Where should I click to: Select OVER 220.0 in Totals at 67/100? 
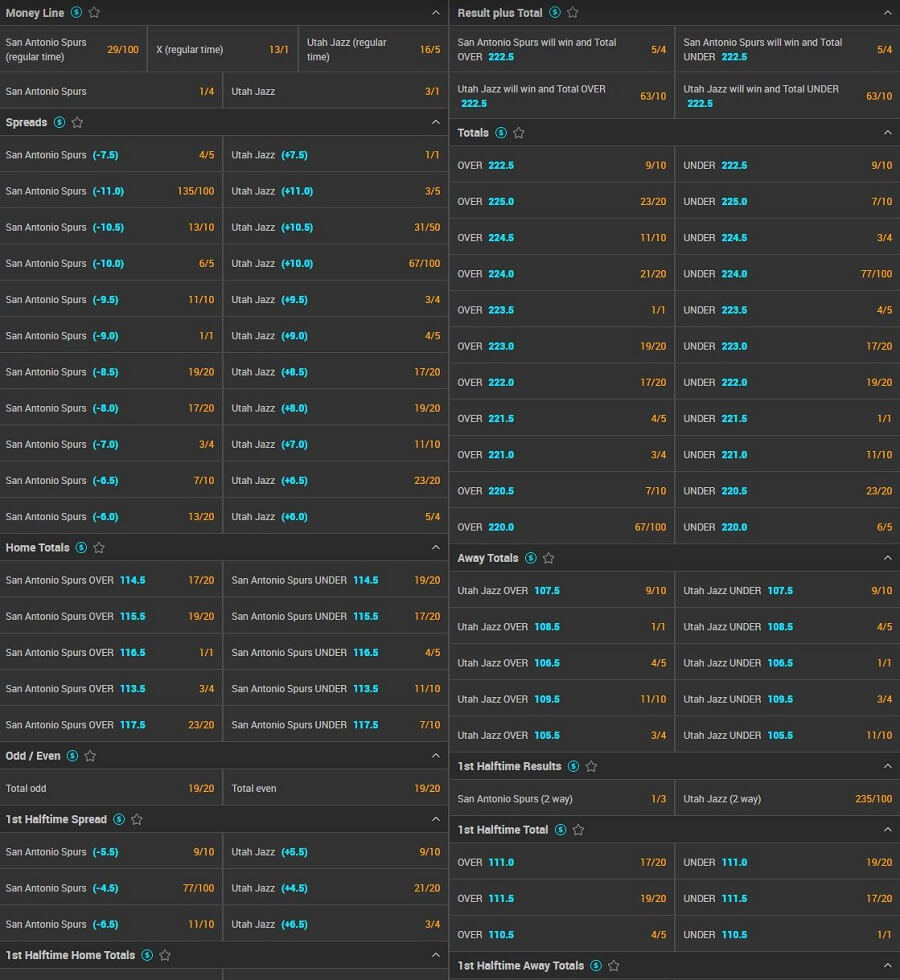(x=562, y=528)
